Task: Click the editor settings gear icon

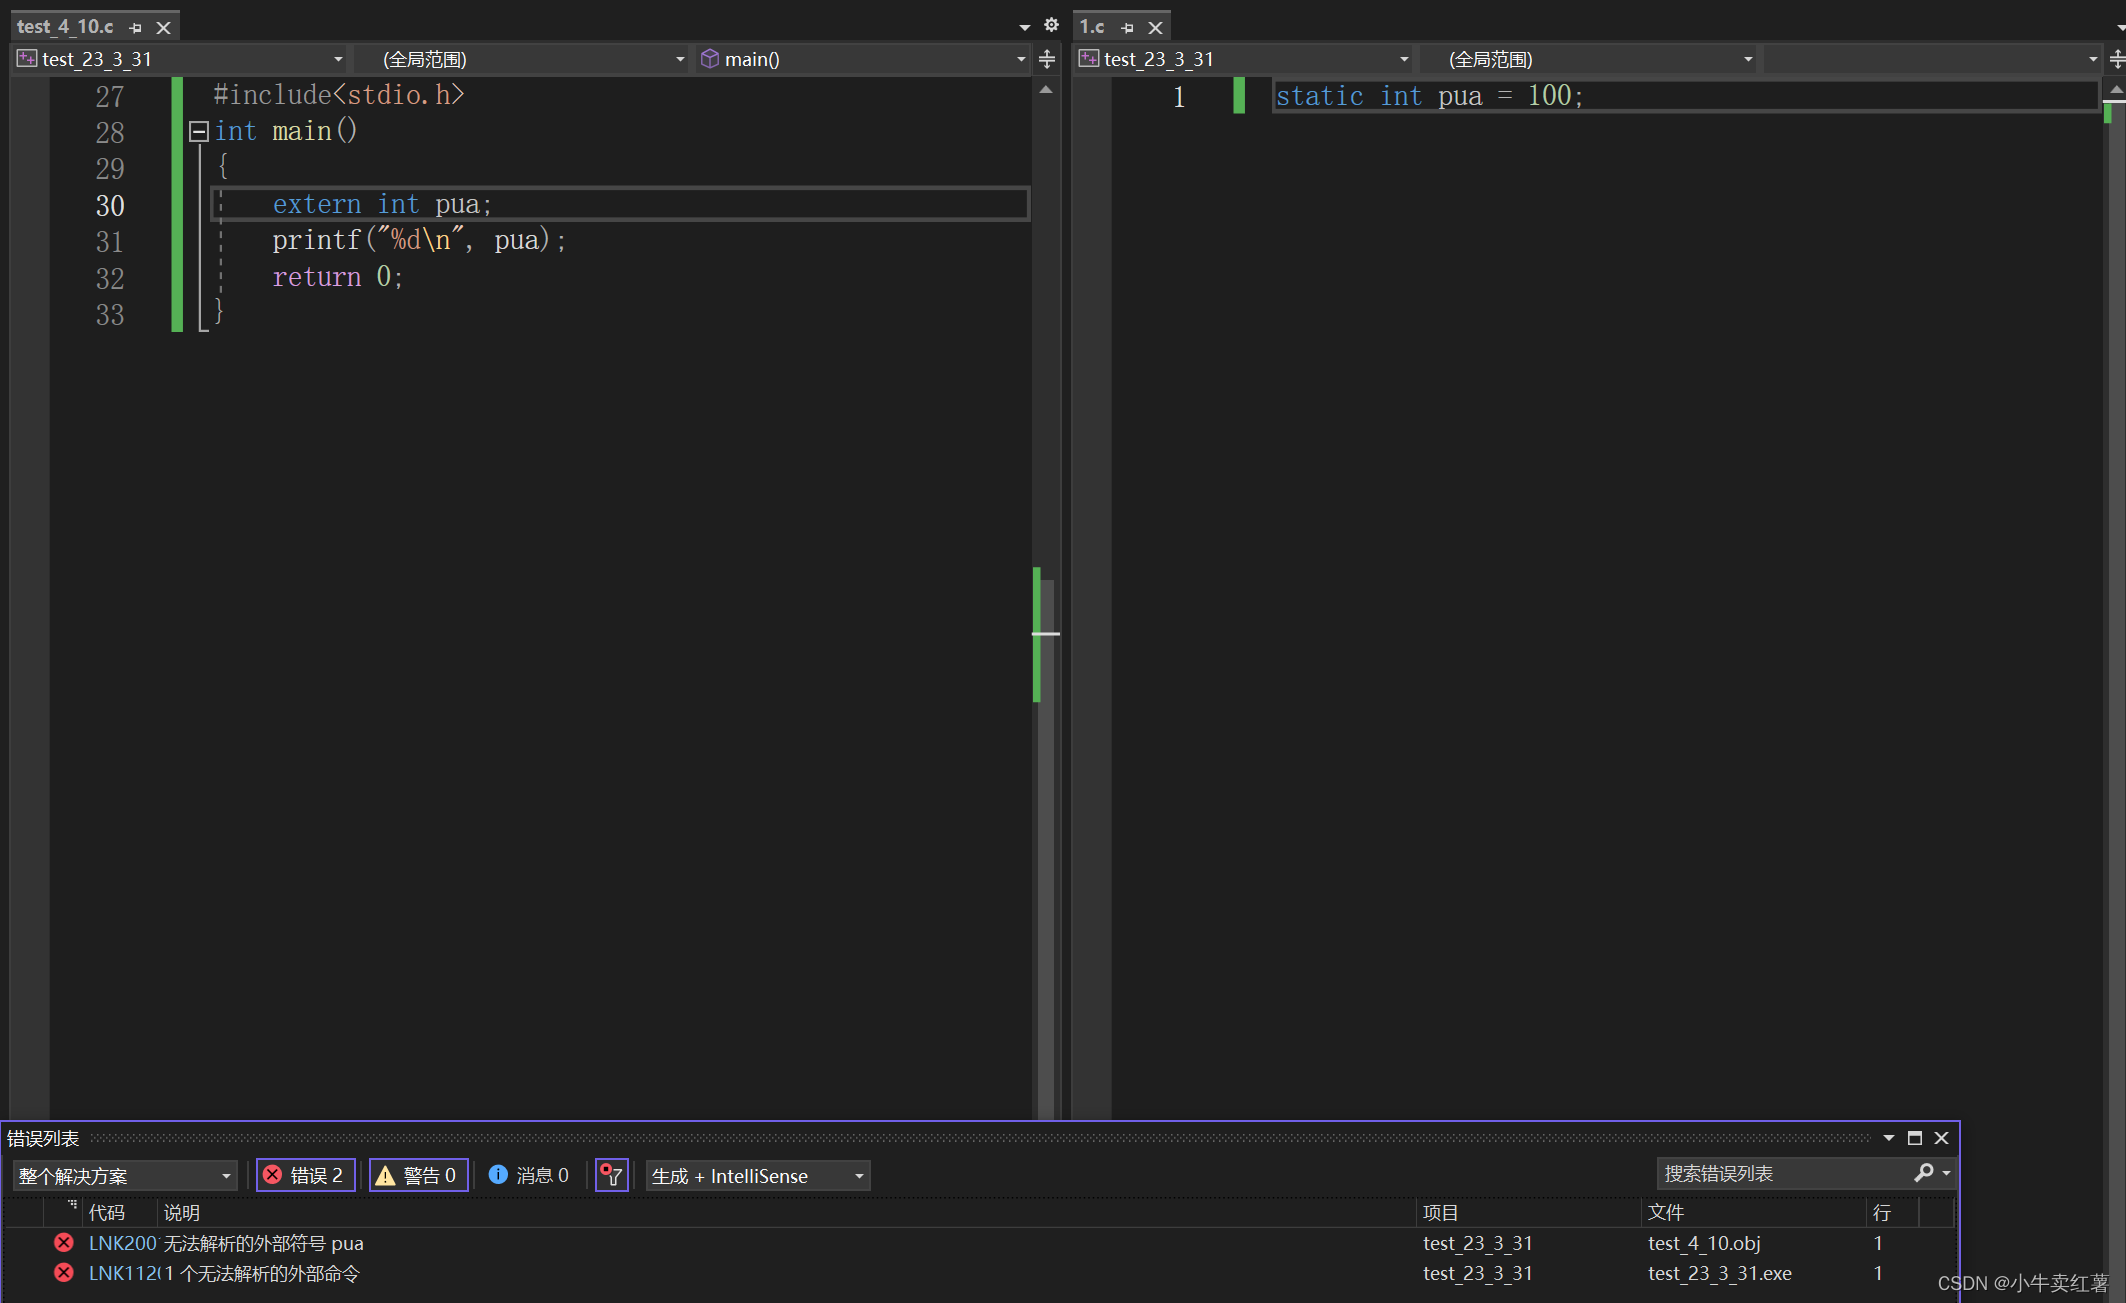Action: pos(1051,26)
